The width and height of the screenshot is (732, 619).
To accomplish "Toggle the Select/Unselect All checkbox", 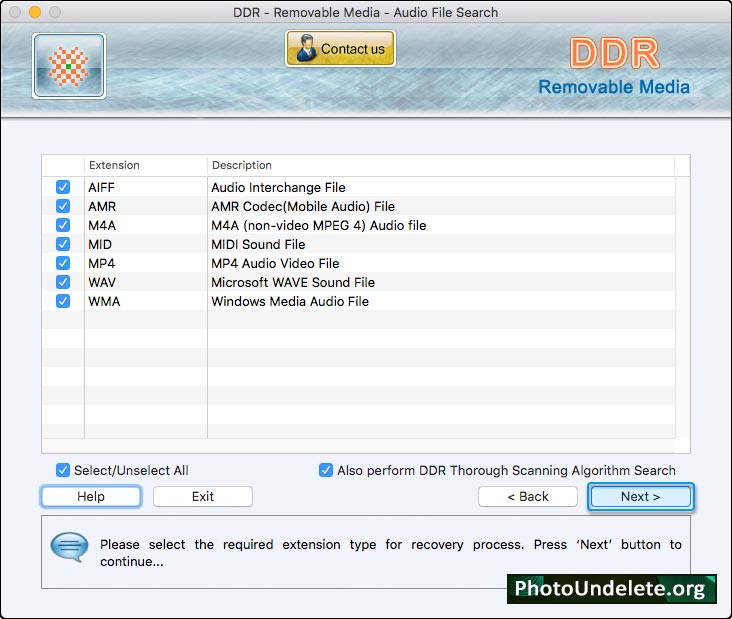I will (x=63, y=470).
